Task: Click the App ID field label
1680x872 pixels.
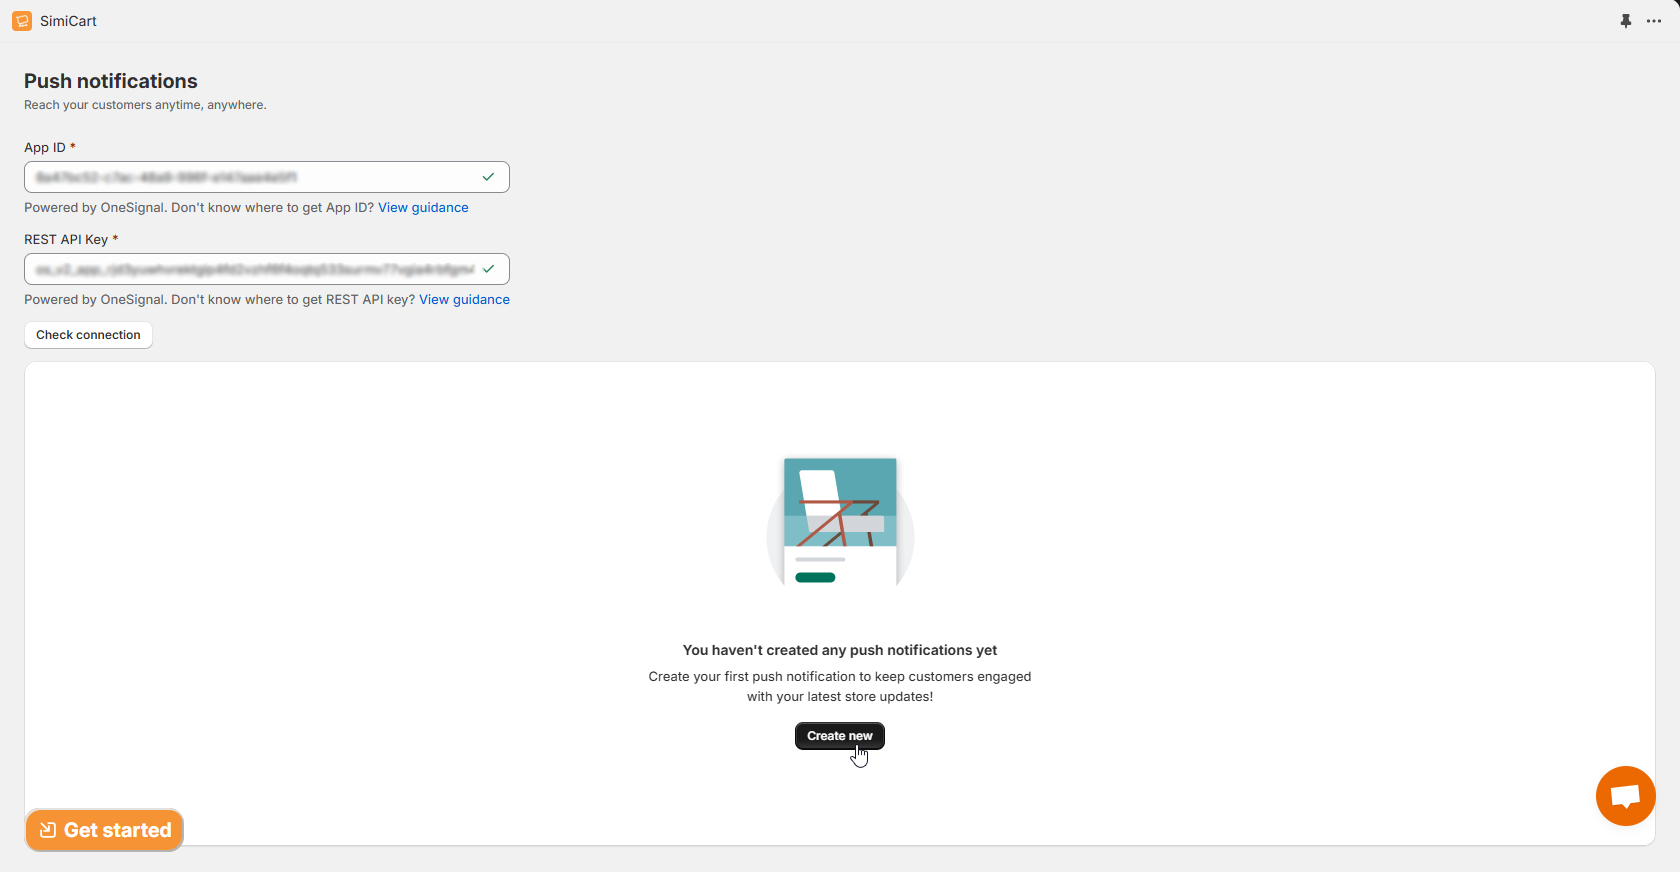Action: coord(45,148)
